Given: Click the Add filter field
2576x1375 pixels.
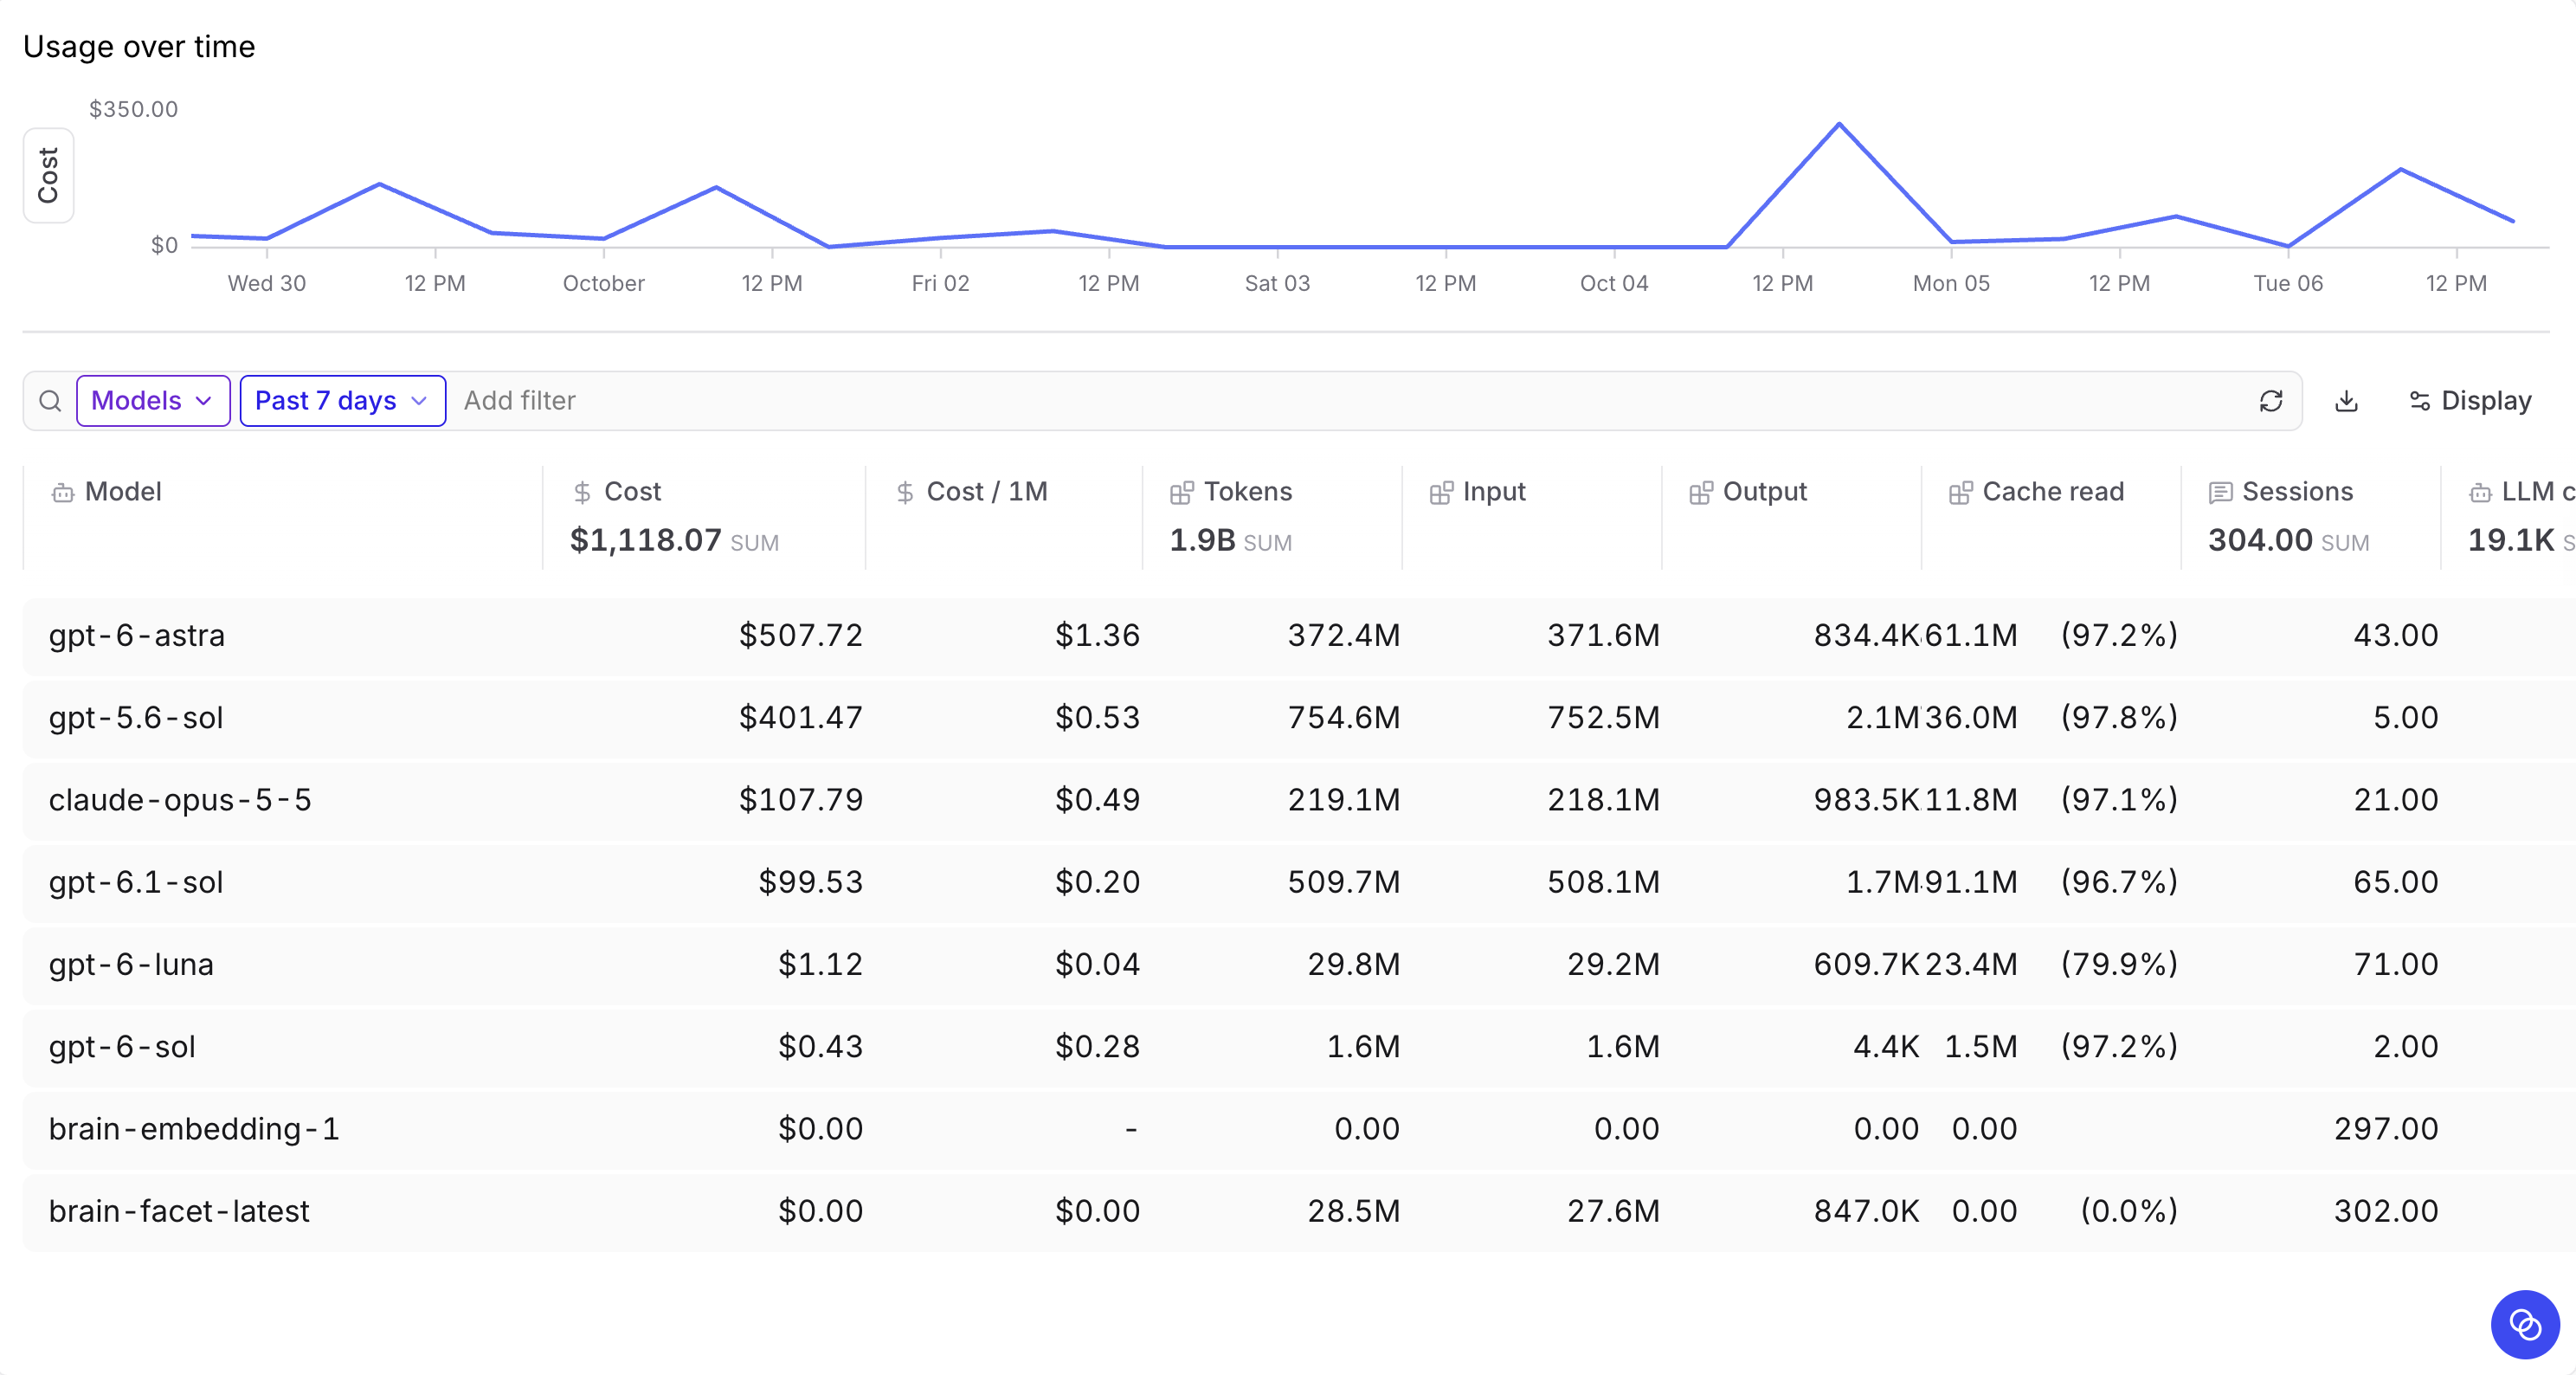Looking at the screenshot, I should click(520, 401).
